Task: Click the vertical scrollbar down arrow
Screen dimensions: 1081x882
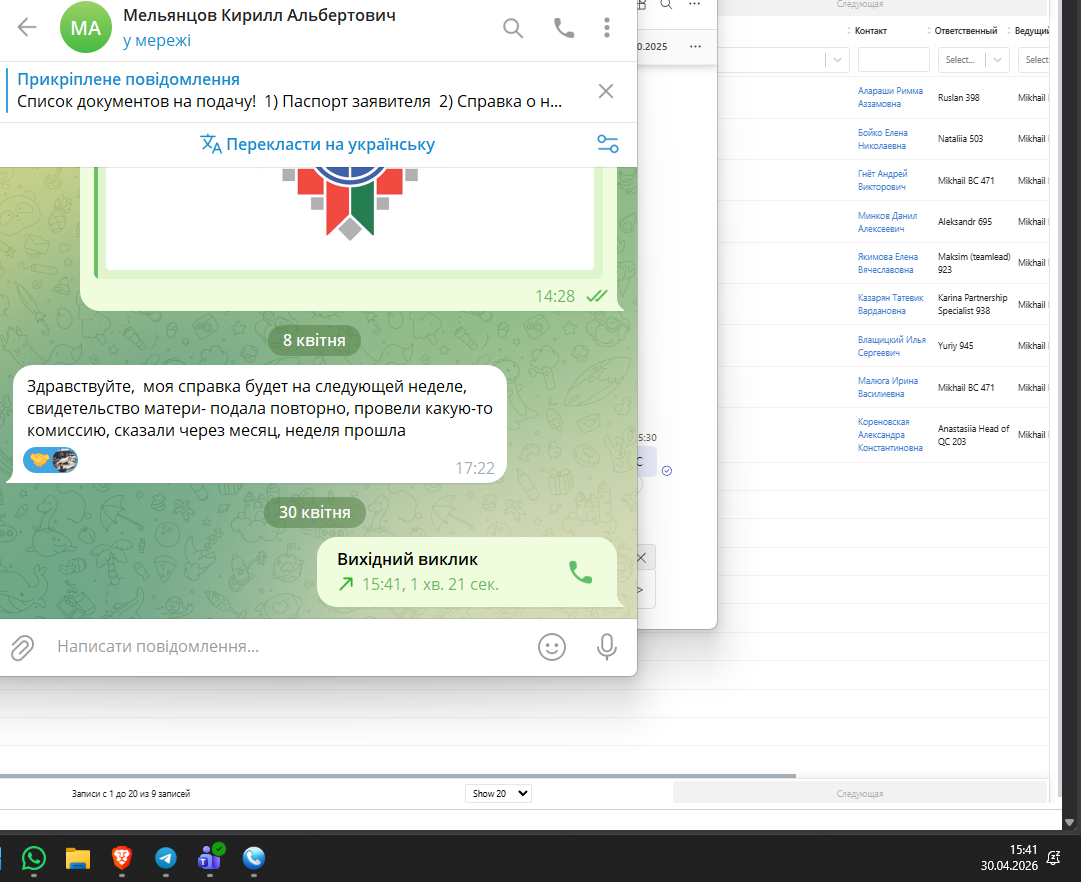Action: 1069,822
